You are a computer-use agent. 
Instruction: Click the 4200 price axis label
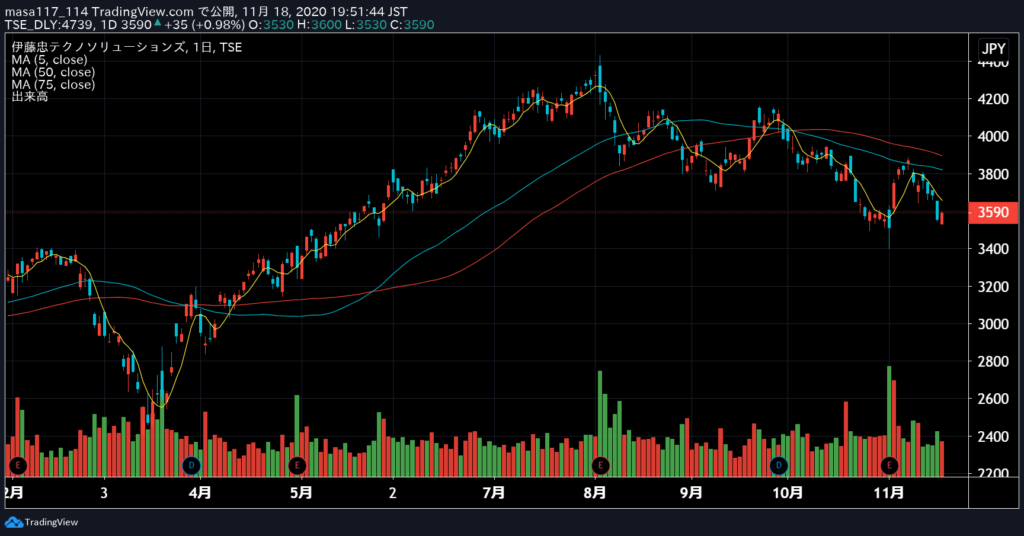[x=993, y=99]
